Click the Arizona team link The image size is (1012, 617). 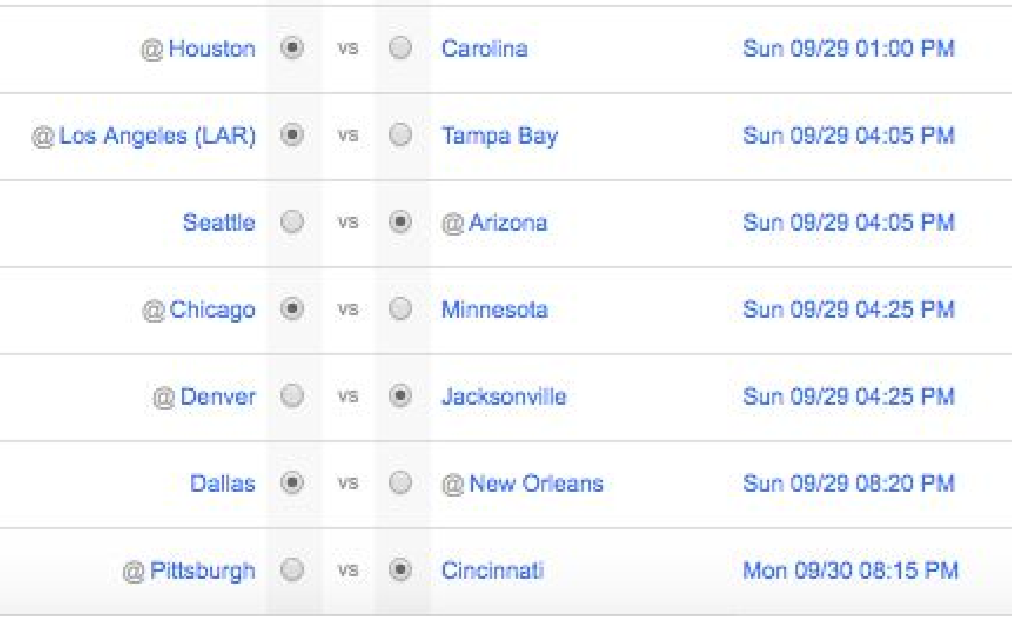508,223
